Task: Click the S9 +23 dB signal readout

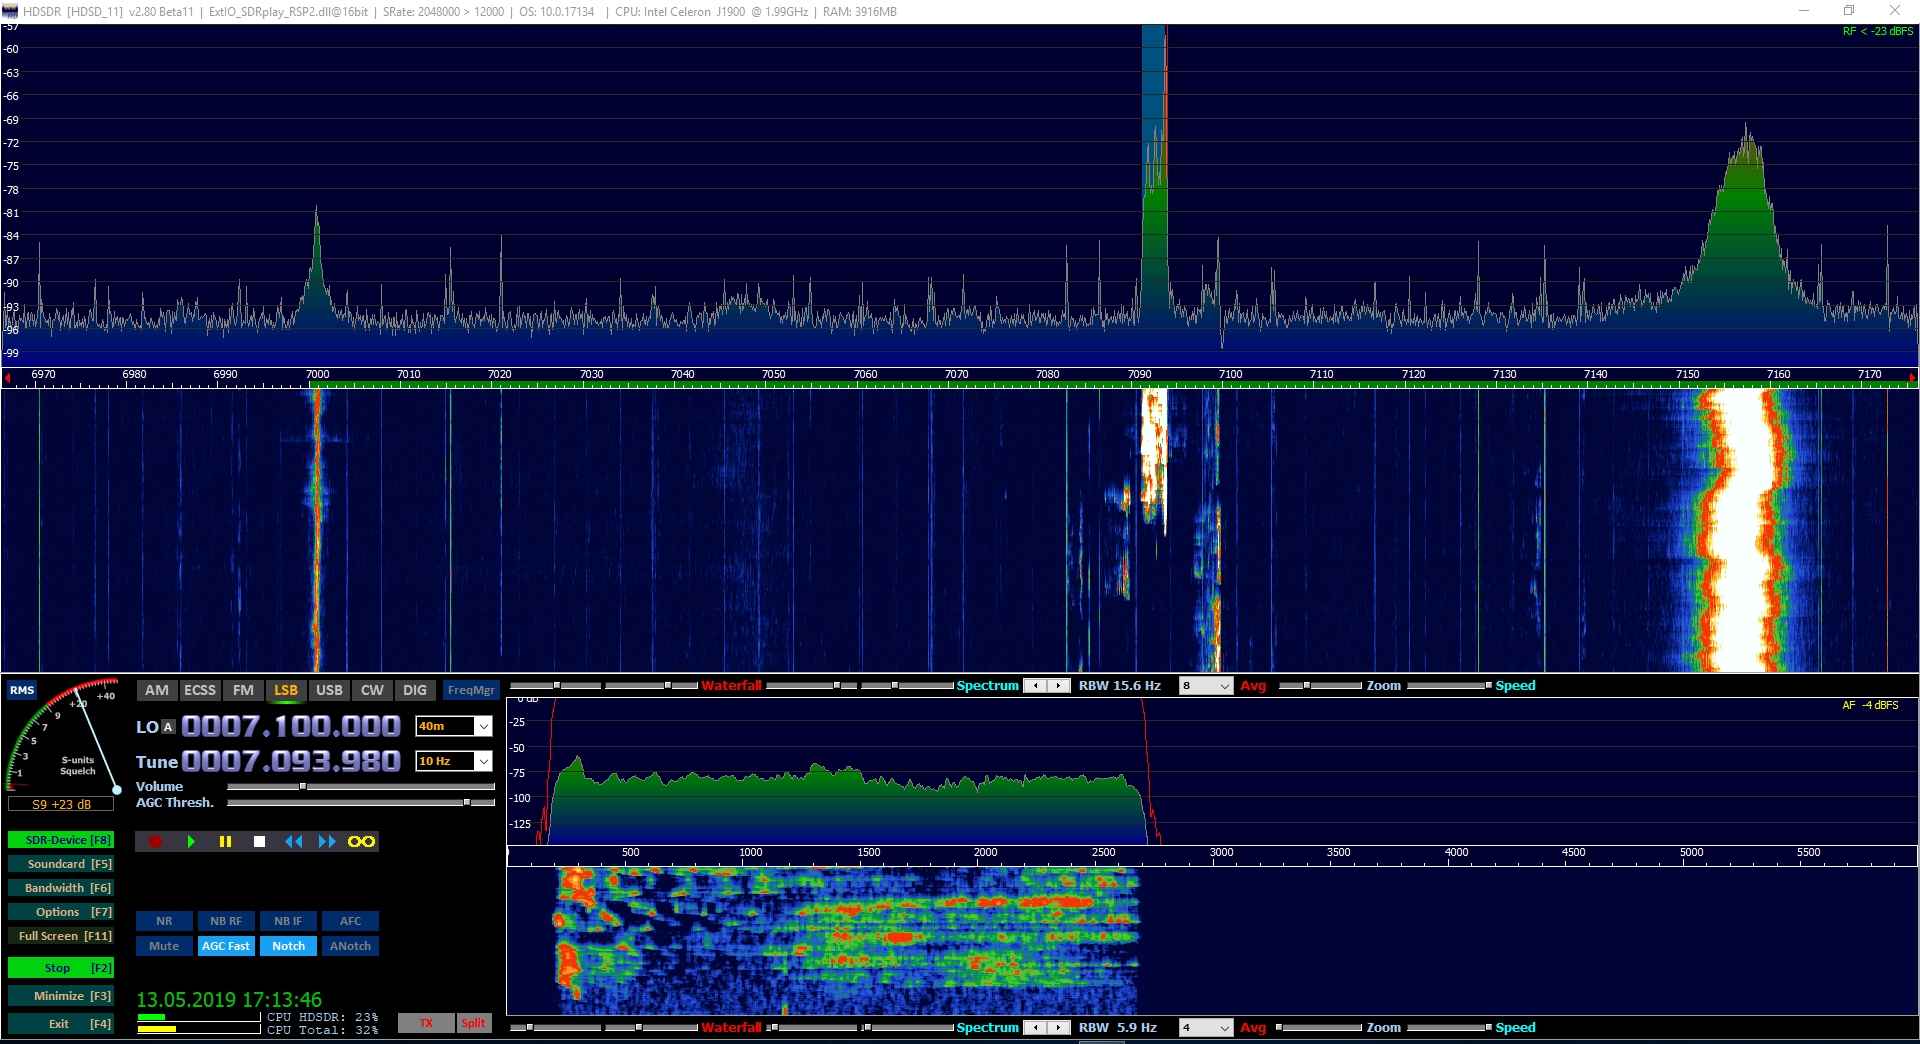Action: pyautogui.click(x=61, y=804)
